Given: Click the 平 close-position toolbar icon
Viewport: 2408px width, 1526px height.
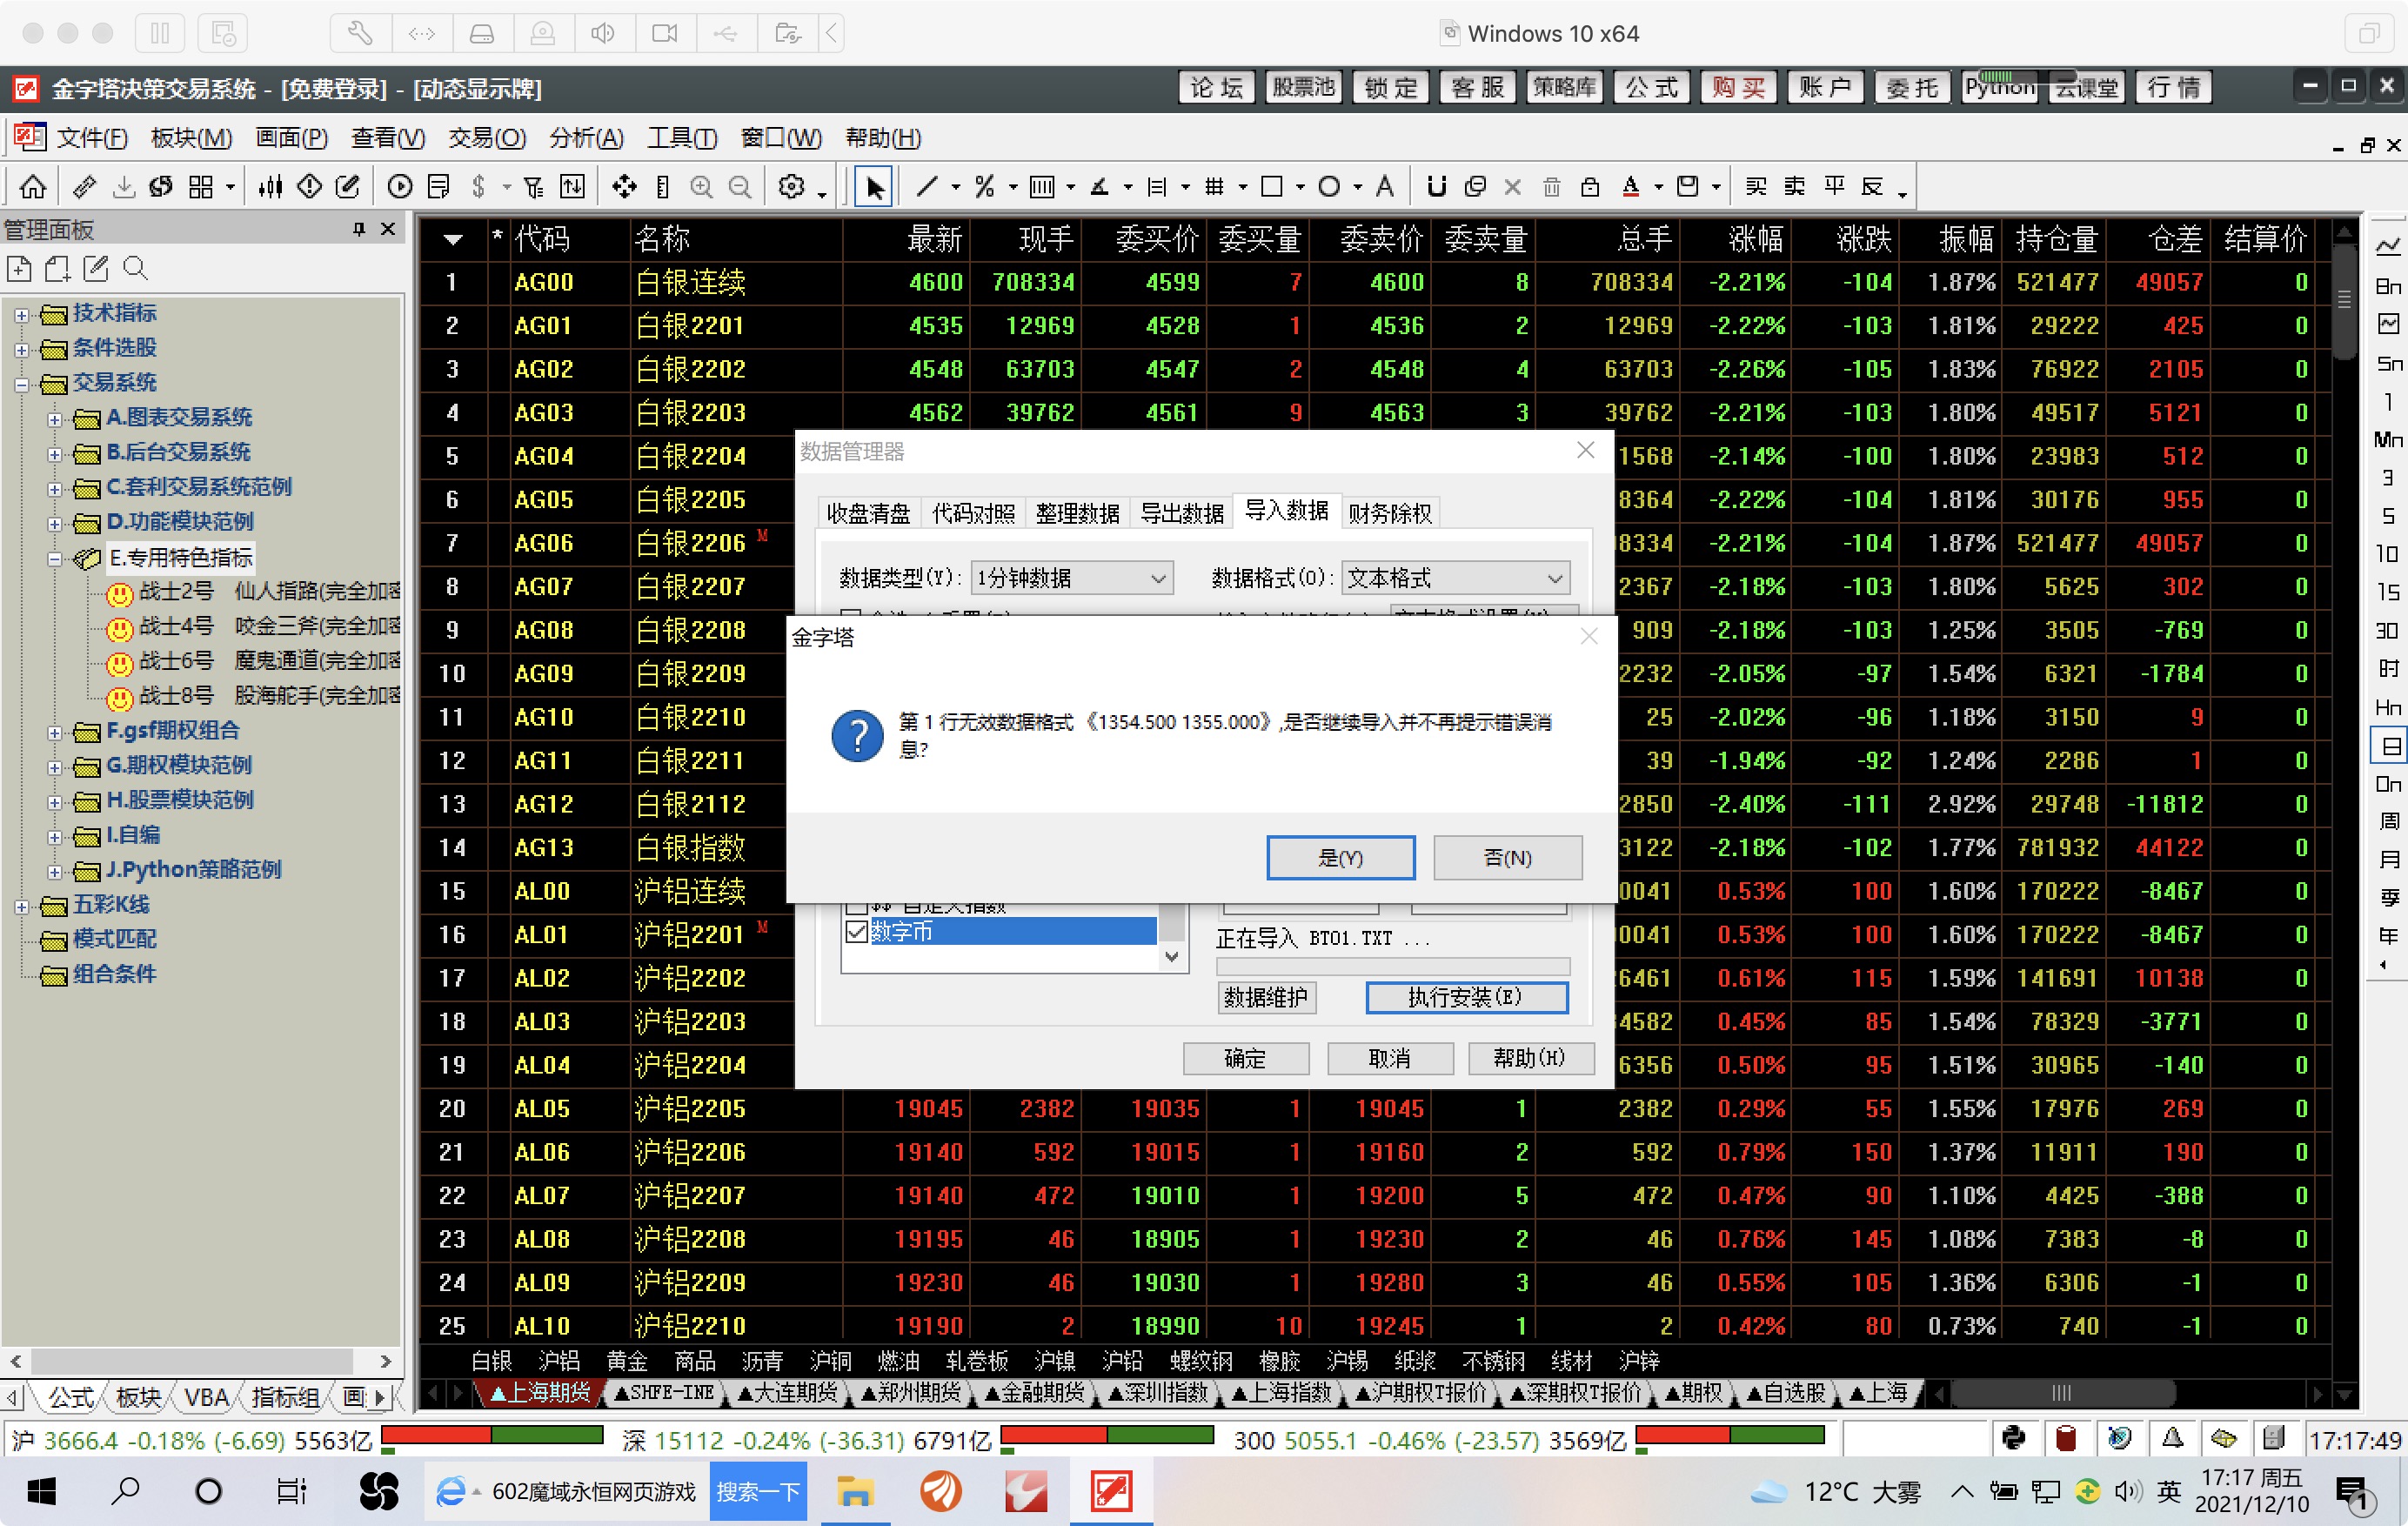Looking at the screenshot, I should [1834, 187].
